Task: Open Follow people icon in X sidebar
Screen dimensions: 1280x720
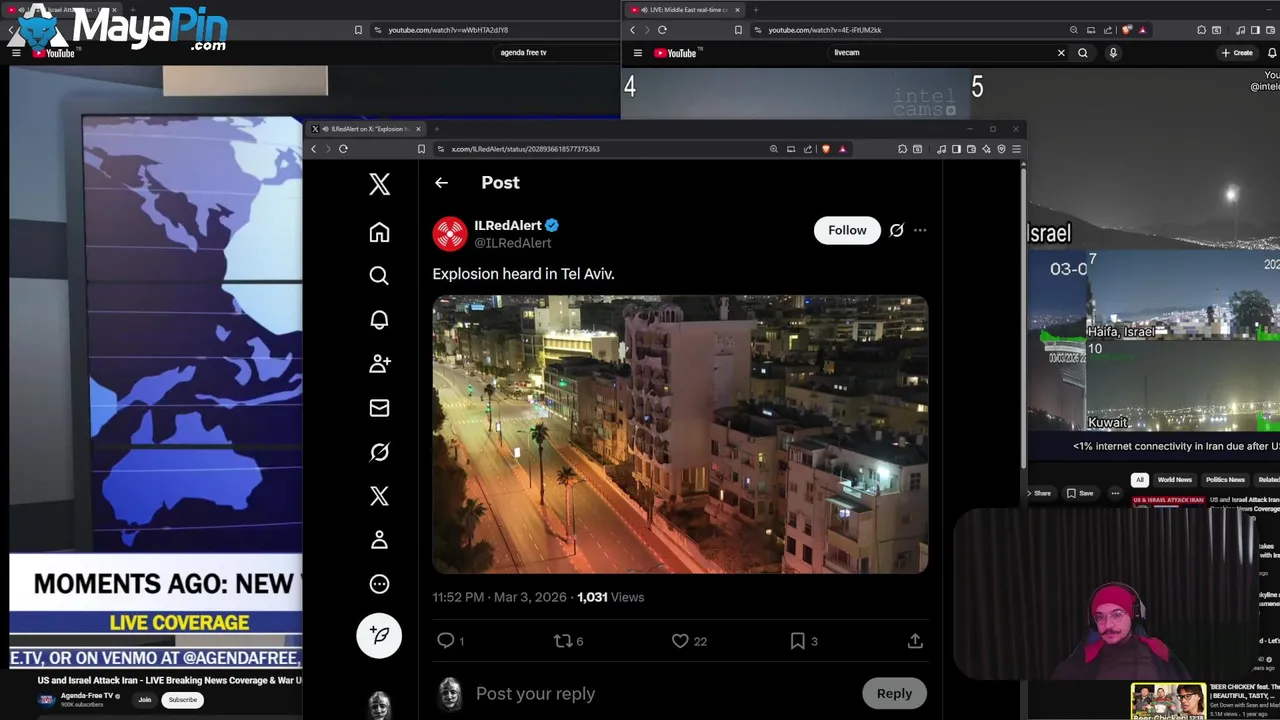Action: [379, 364]
